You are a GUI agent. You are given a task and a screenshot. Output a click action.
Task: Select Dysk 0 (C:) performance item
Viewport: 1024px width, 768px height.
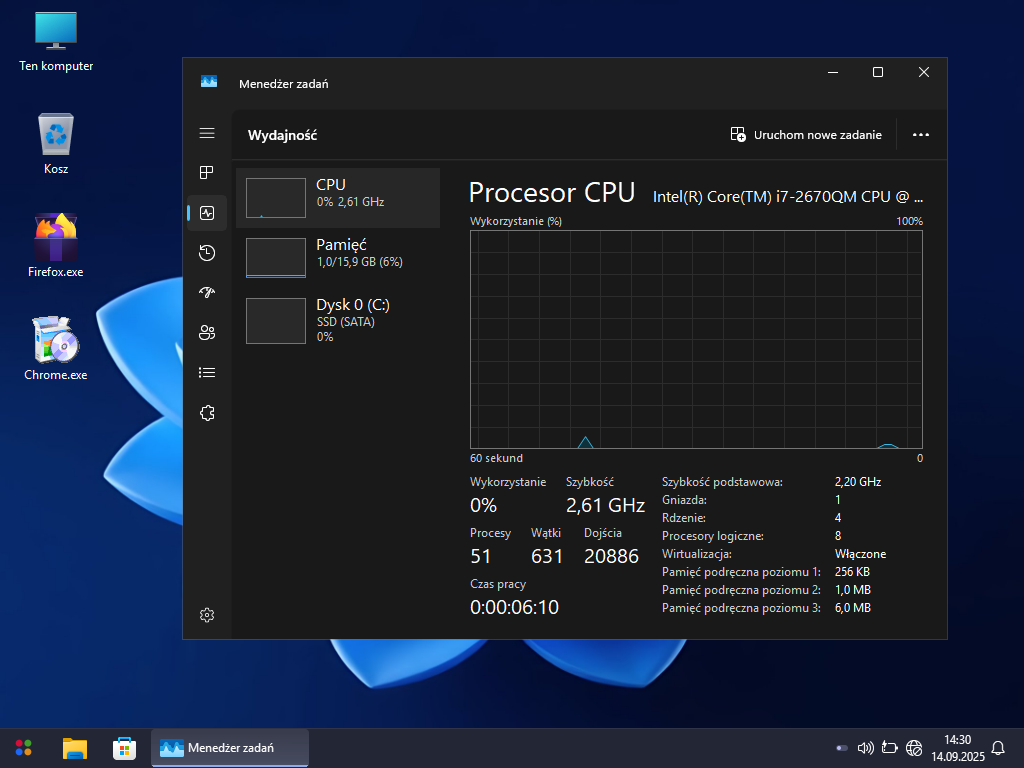click(x=338, y=317)
